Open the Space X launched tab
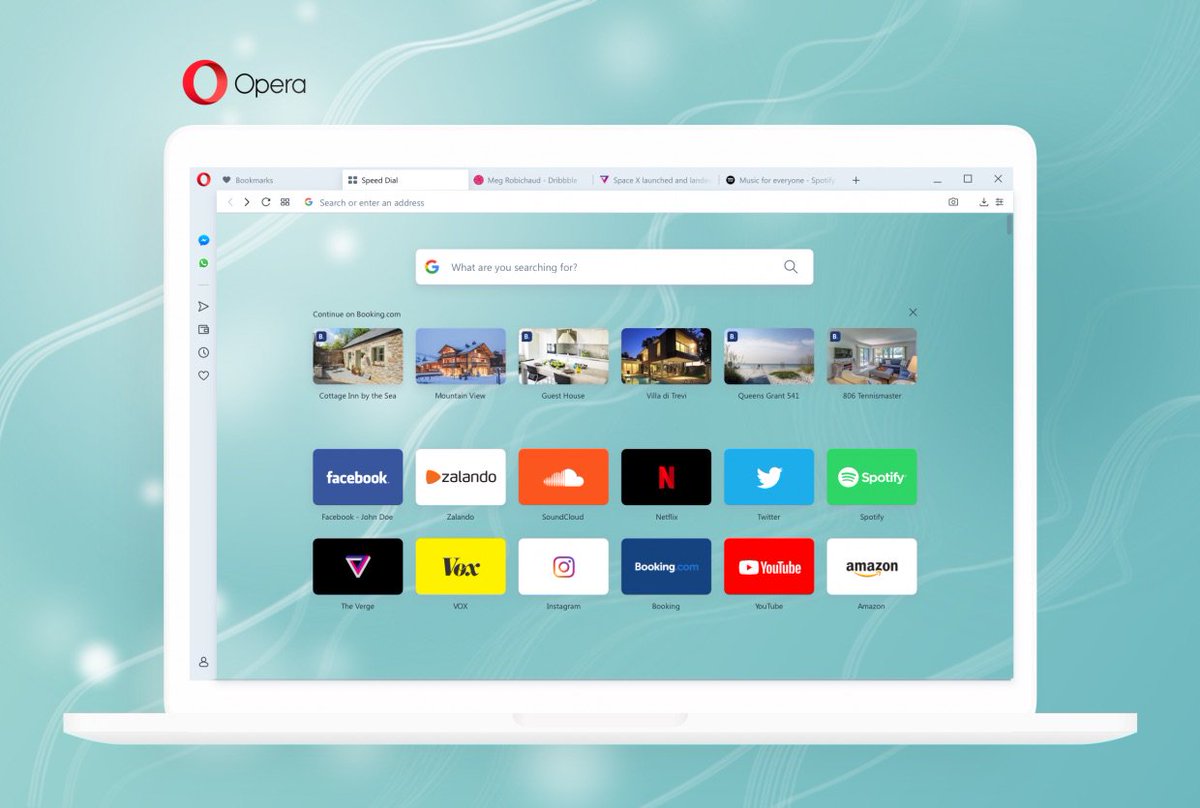This screenshot has width=1200, height=808. pyautogui.click(x=656, y=180)
